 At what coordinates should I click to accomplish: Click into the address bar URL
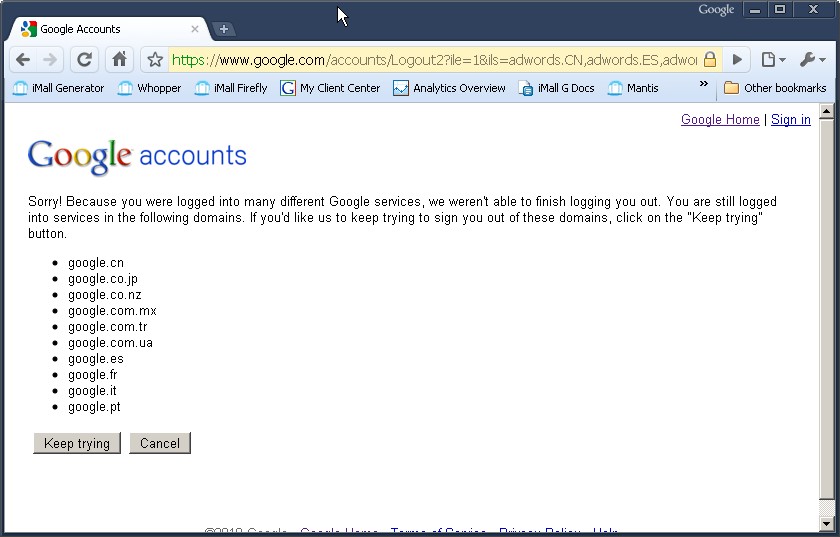[x=434, y=59]
